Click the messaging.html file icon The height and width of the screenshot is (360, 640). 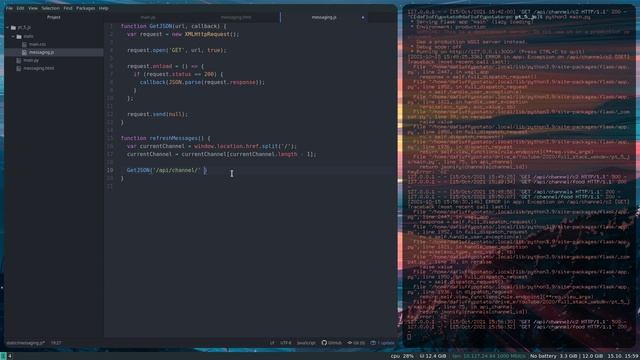(x=19, y=69)
